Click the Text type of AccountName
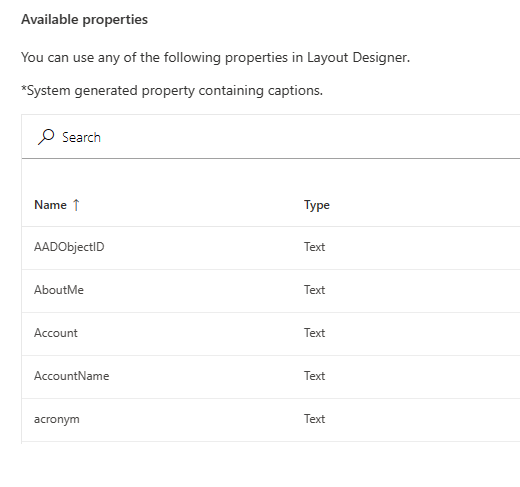Screen dimensions: 520x487 (314, 376)
